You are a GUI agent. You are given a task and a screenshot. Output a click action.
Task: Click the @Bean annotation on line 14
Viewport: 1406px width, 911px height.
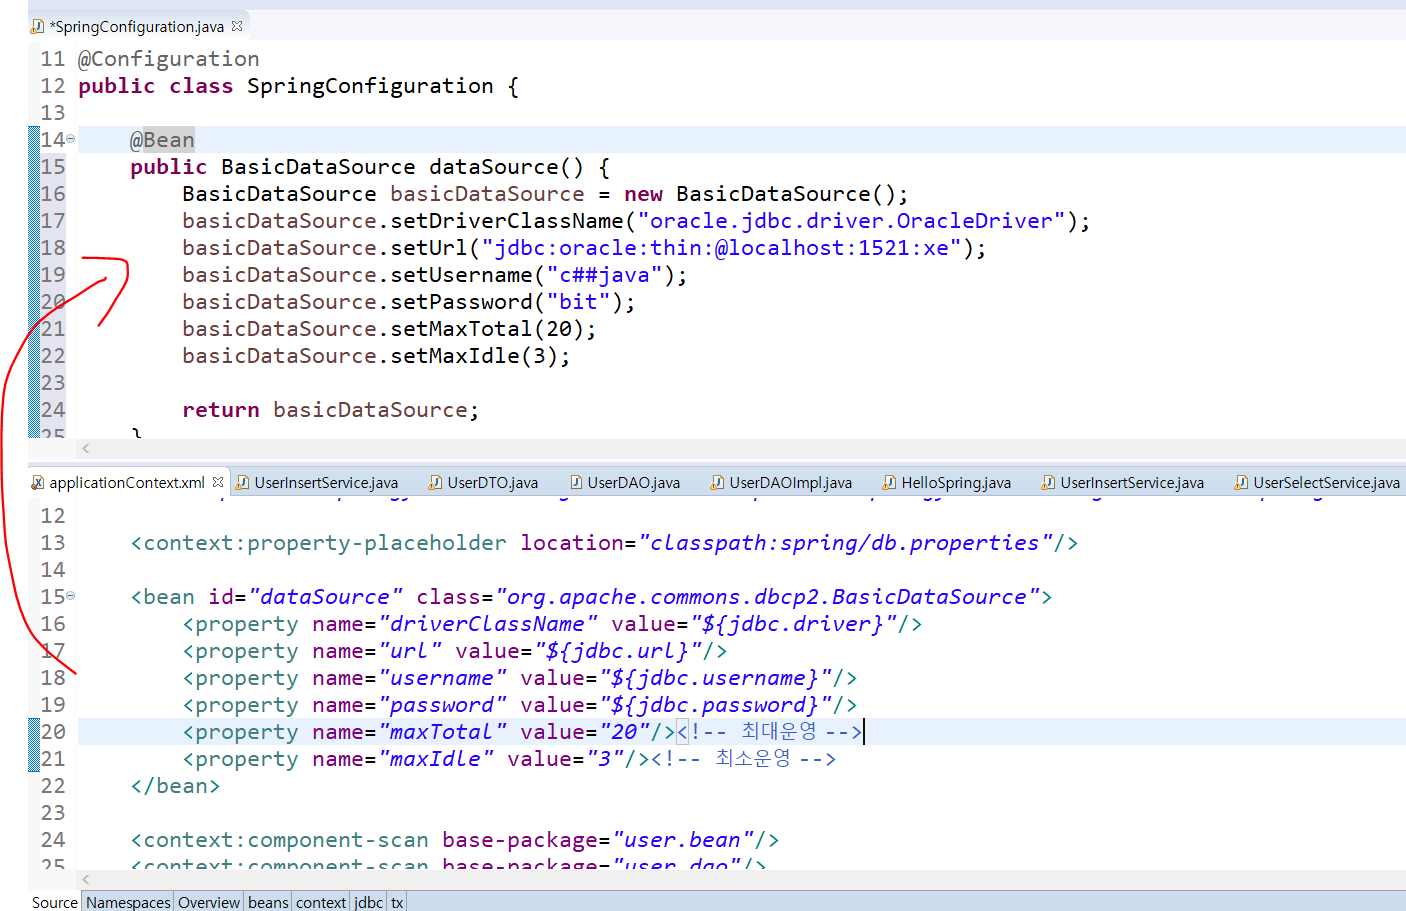coord(162,140)
